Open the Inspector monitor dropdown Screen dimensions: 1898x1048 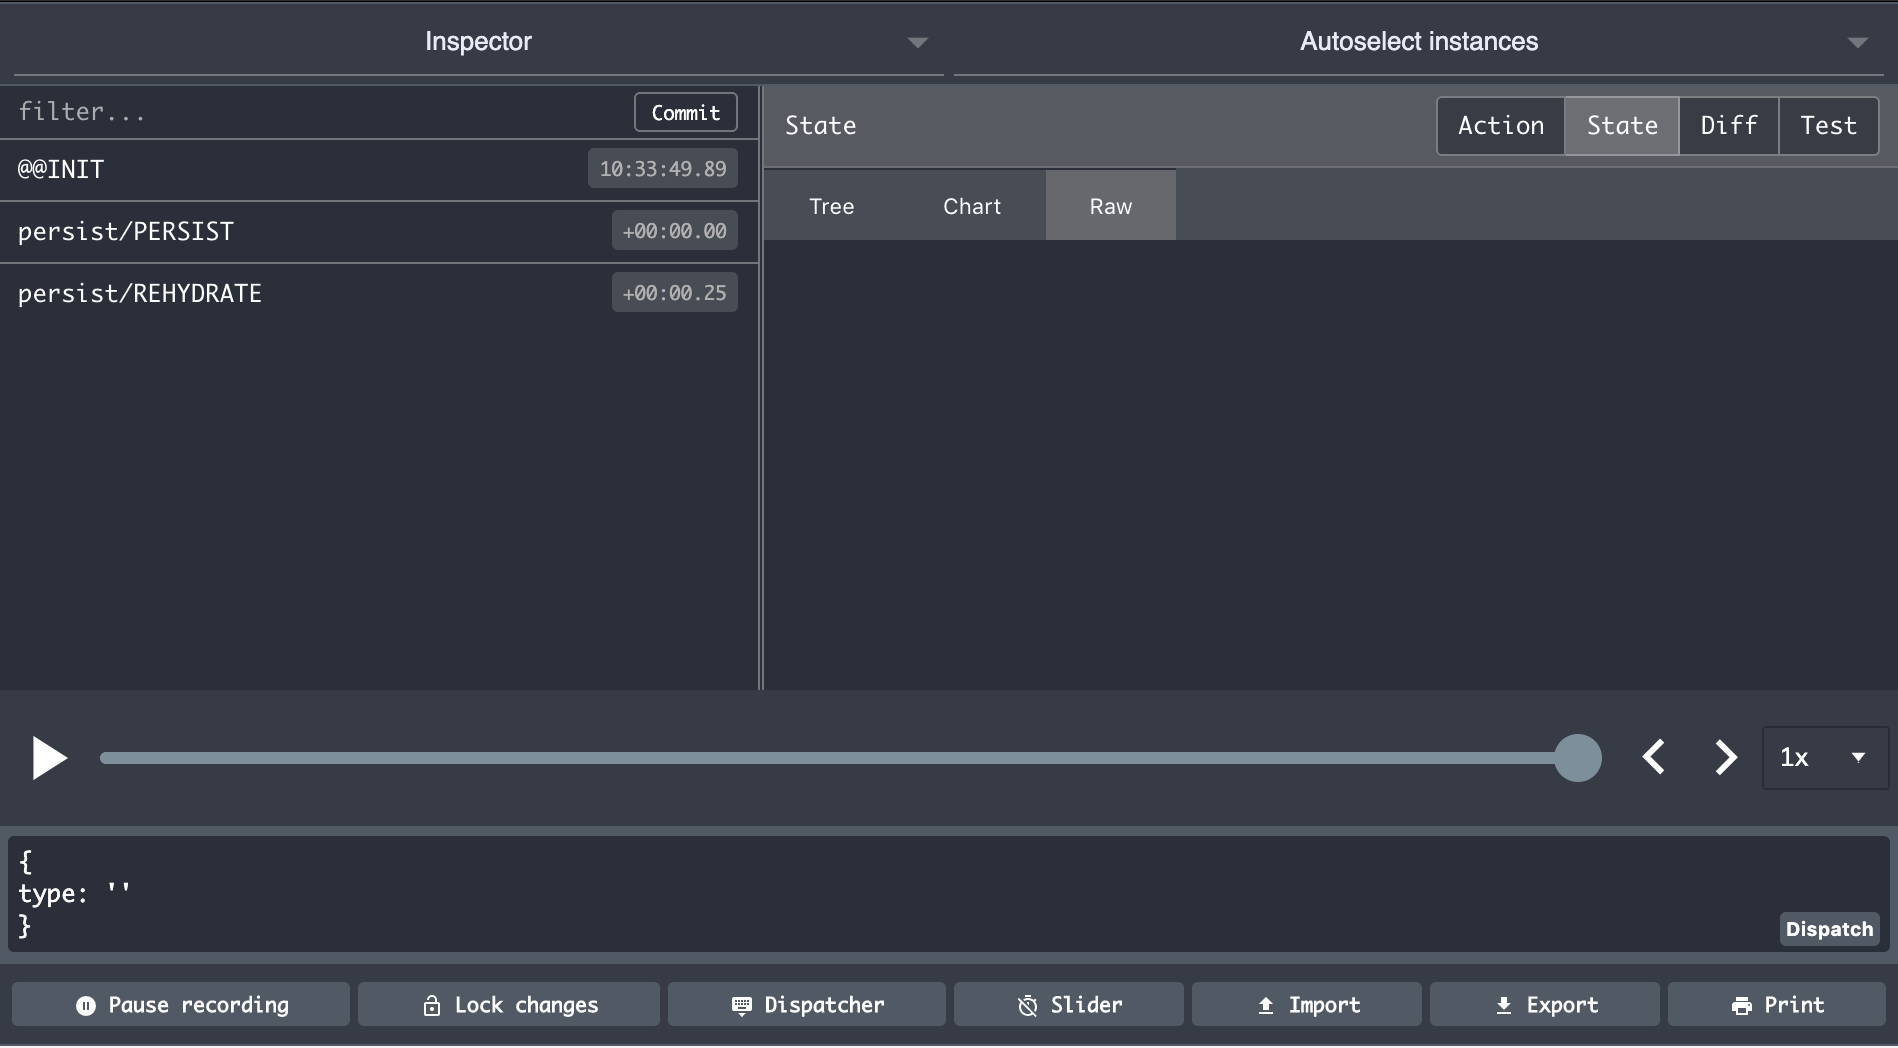coord(478,42)
